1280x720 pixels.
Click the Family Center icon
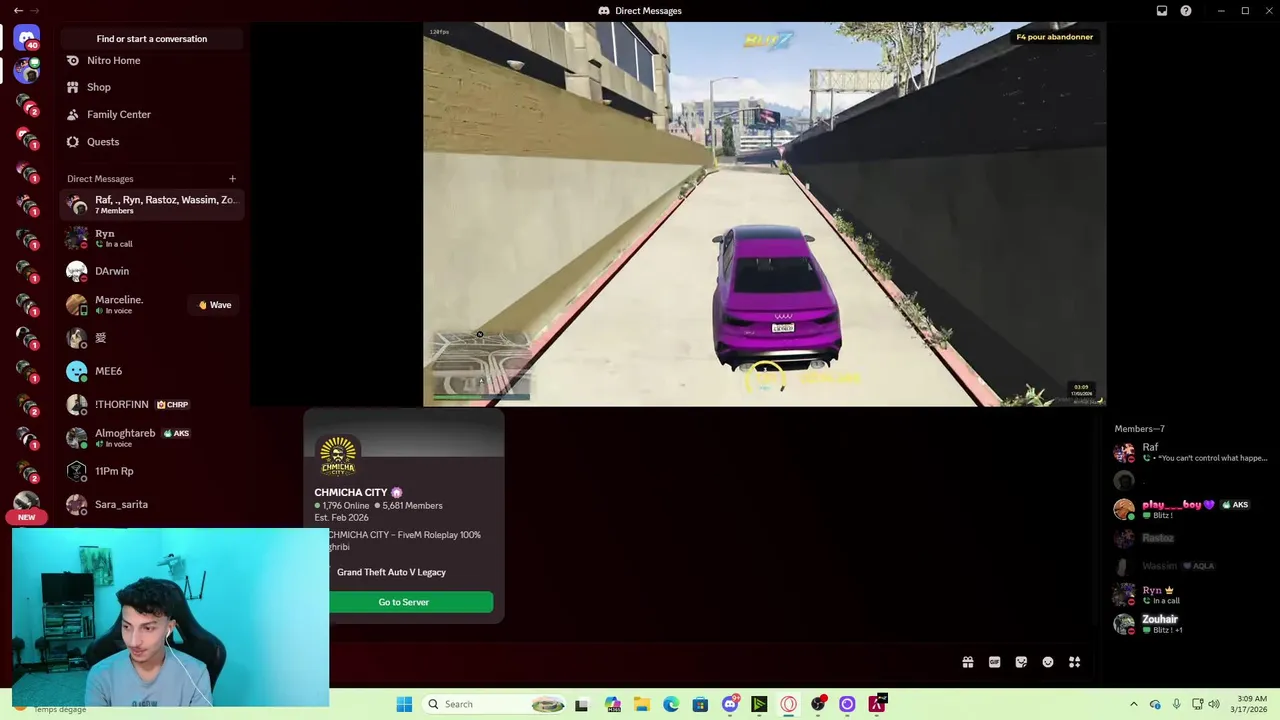[72, 114]
